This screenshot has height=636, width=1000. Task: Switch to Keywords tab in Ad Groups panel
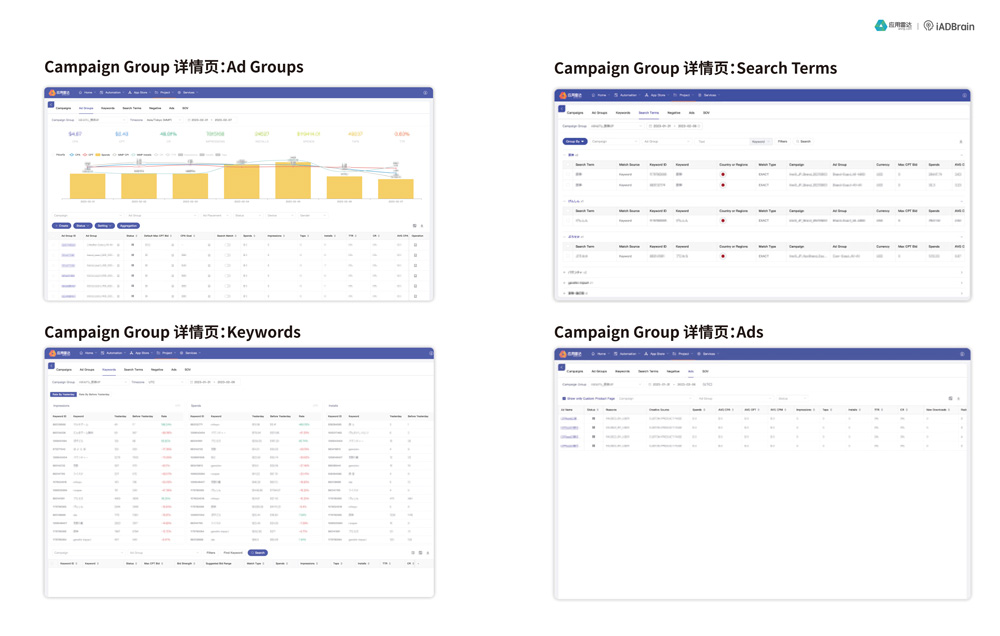point(108,108)
